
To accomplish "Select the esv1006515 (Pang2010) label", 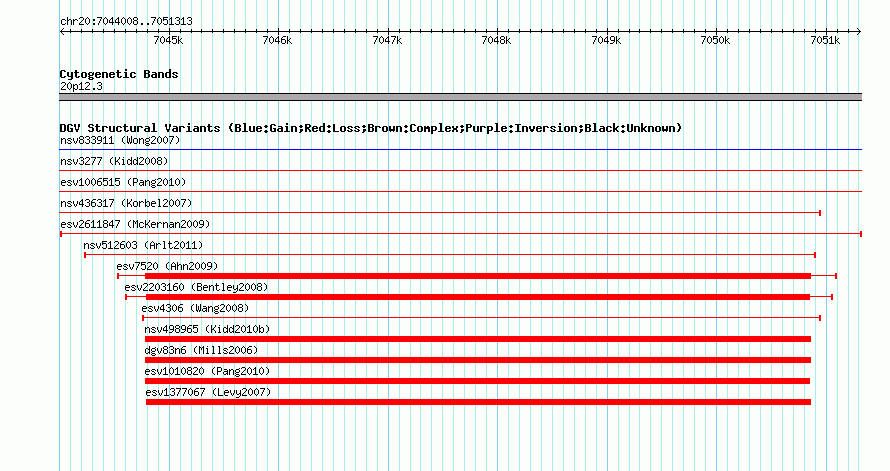I will pos(123,182).
